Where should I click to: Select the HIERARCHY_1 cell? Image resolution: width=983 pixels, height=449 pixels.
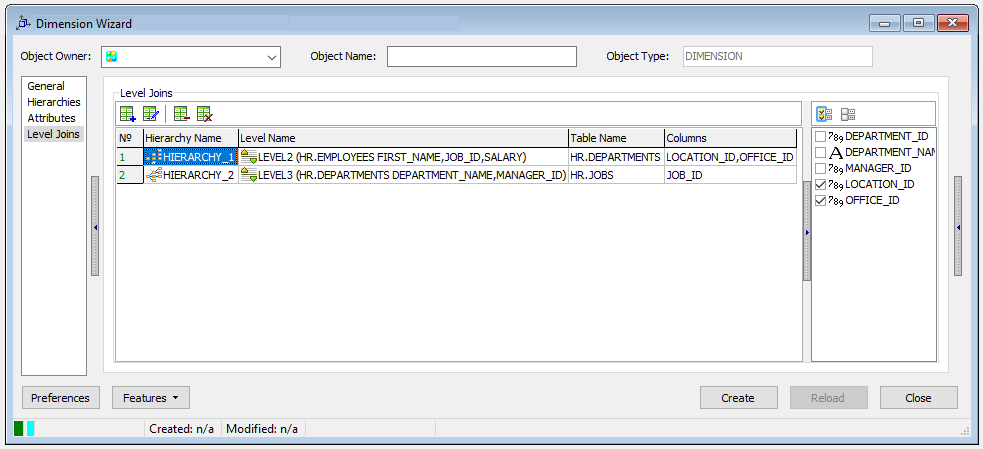(191, 157)
